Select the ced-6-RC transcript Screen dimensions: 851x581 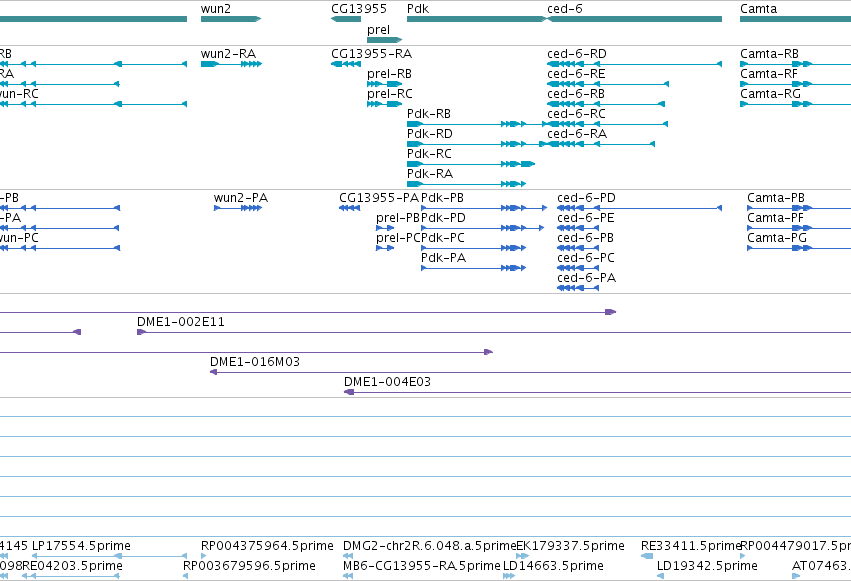pos(607,124)
